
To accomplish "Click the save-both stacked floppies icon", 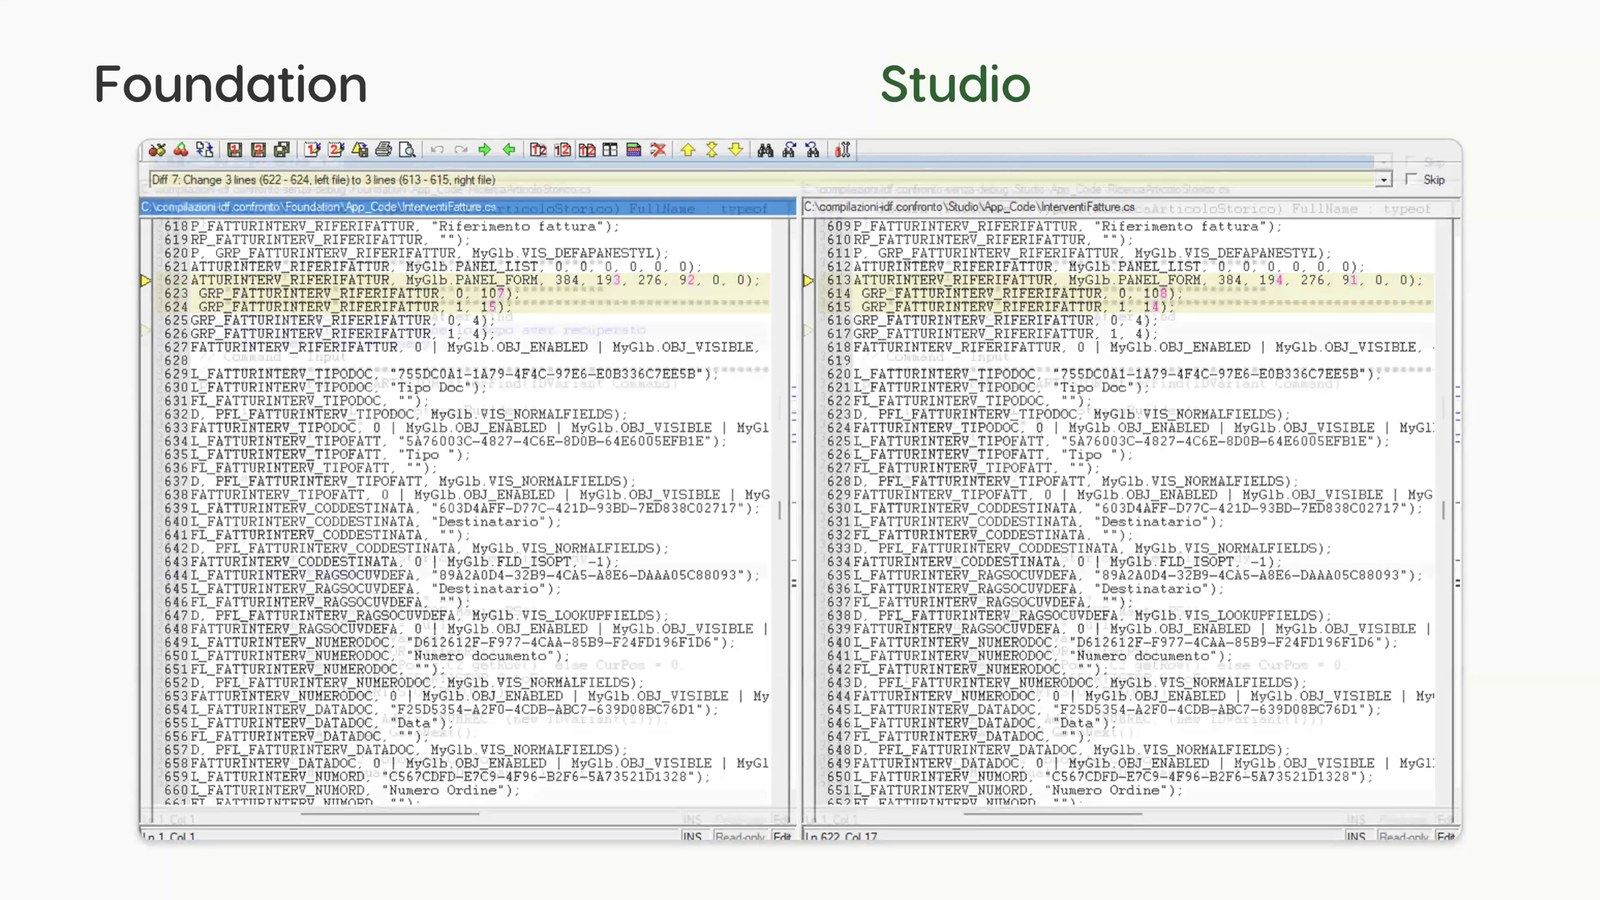I will pos(283,150).
